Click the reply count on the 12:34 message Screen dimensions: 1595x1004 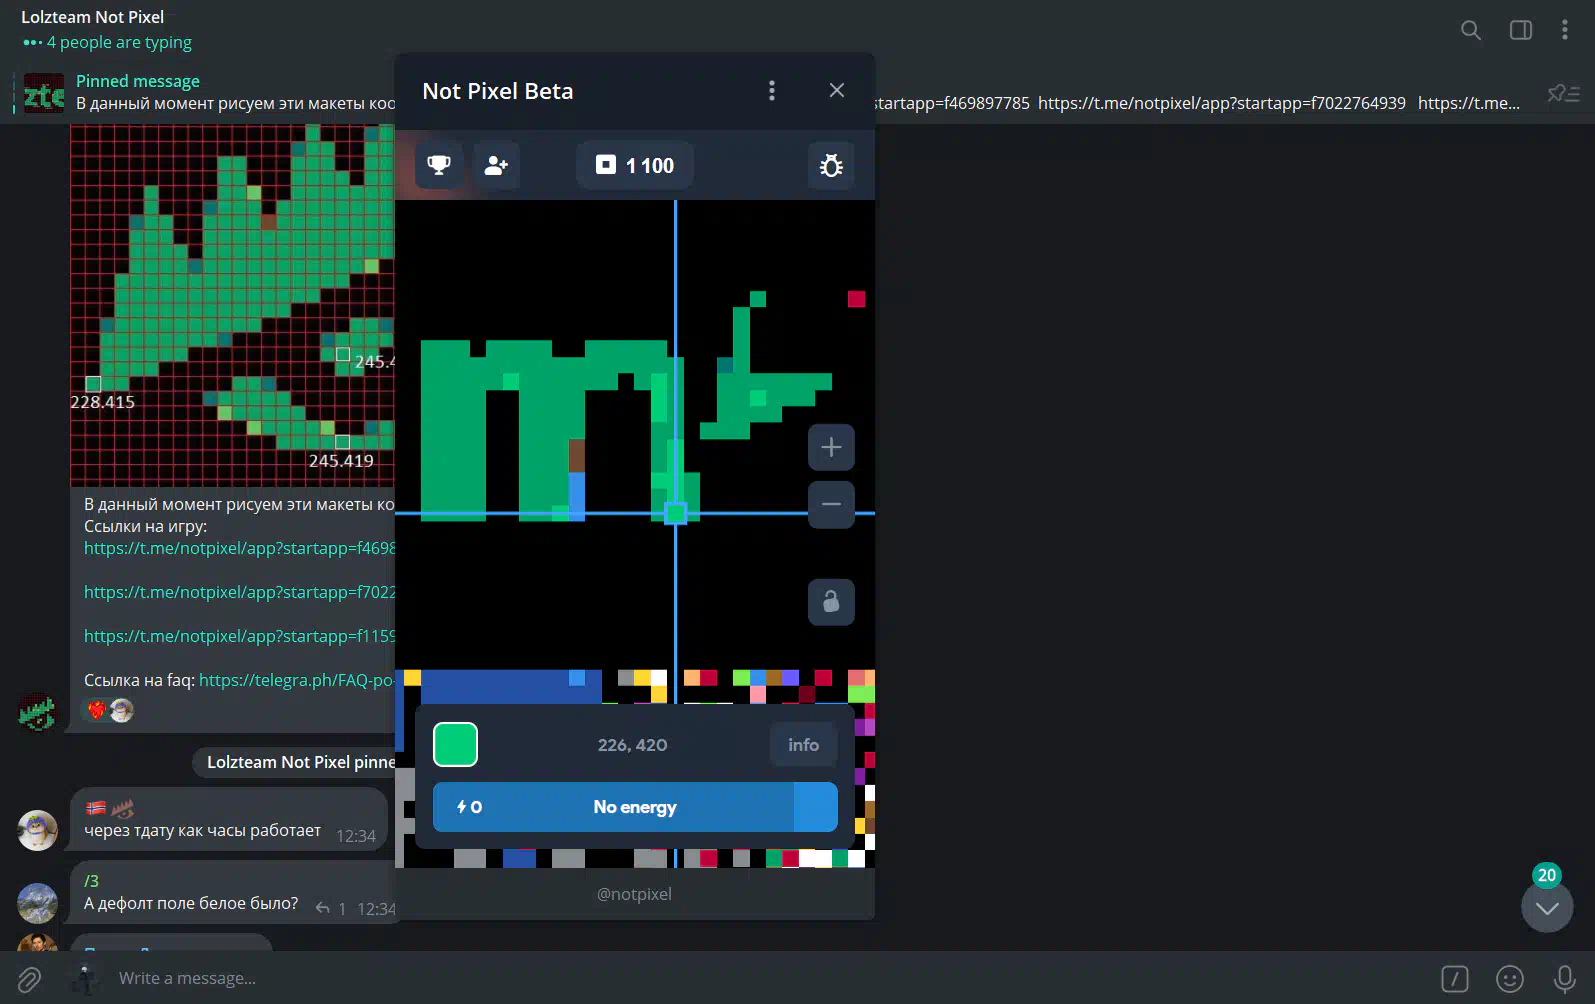pos(331,909)
